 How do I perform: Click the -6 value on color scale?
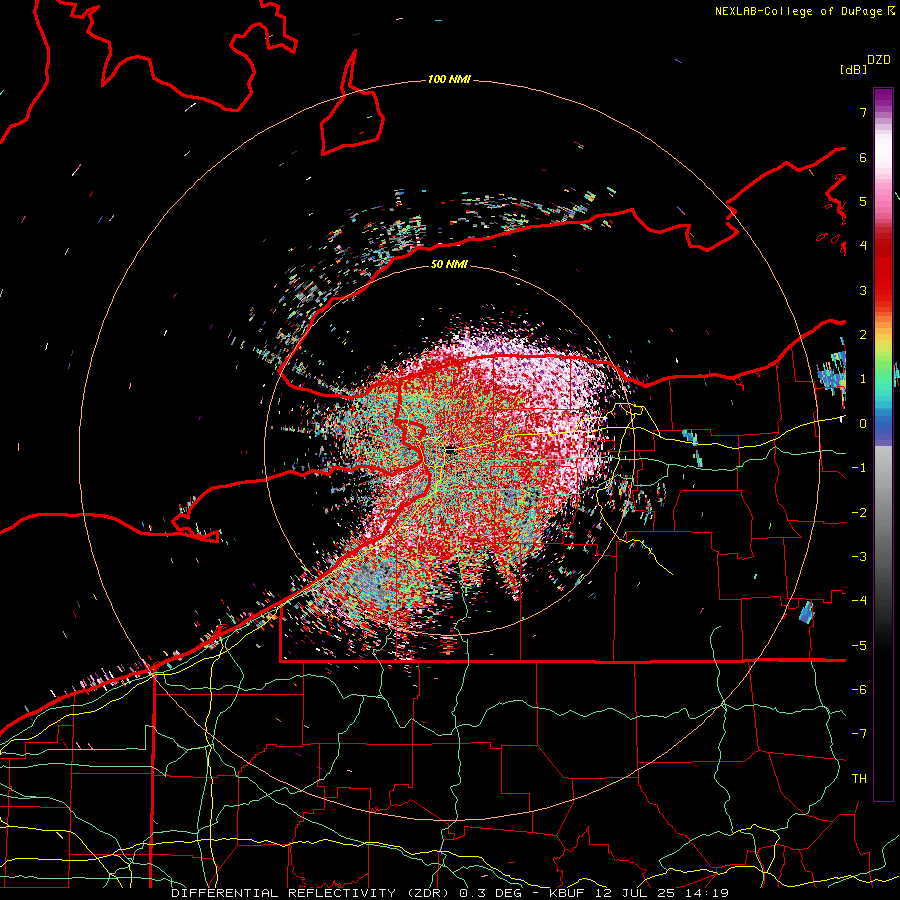point(859,690)
